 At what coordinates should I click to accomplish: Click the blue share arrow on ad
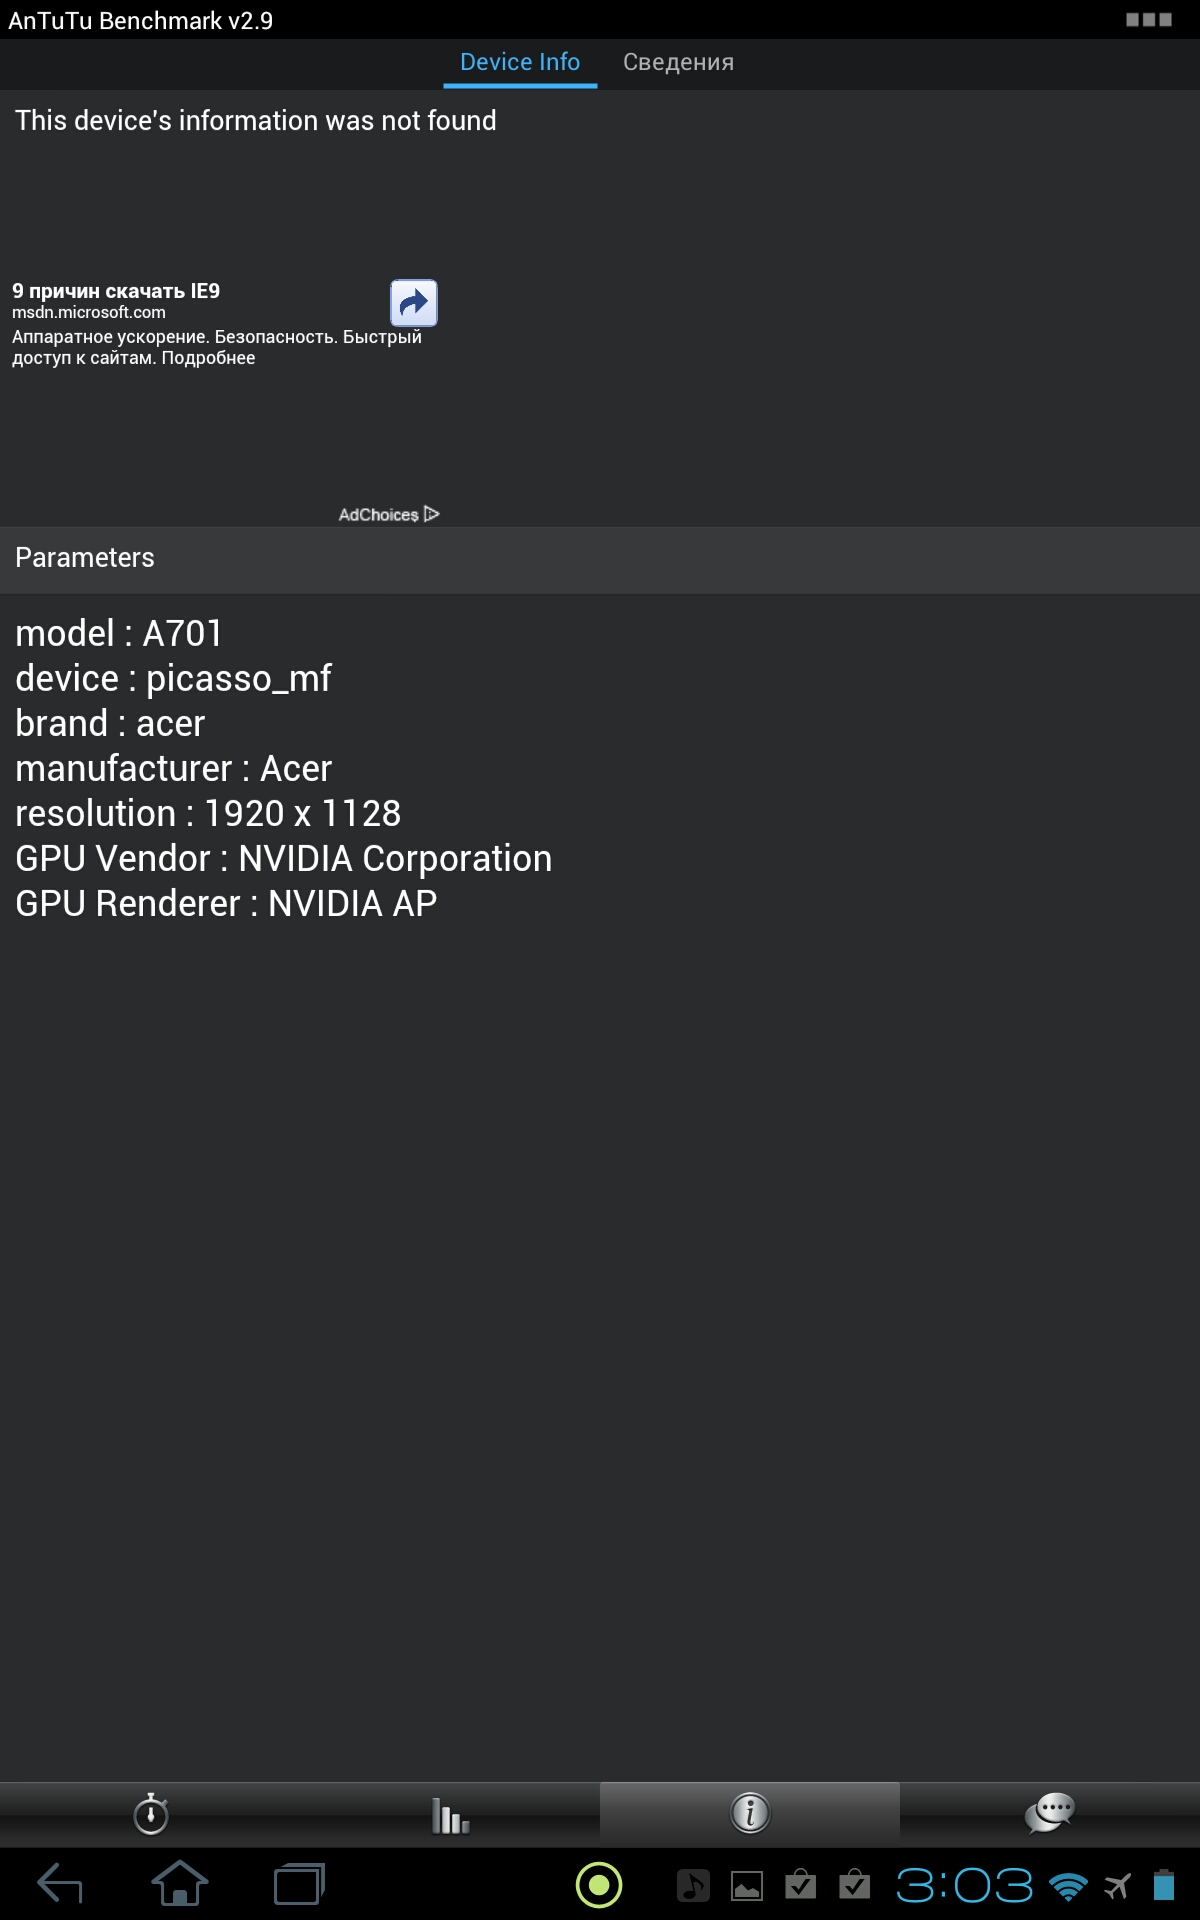[x=413, y=303]
